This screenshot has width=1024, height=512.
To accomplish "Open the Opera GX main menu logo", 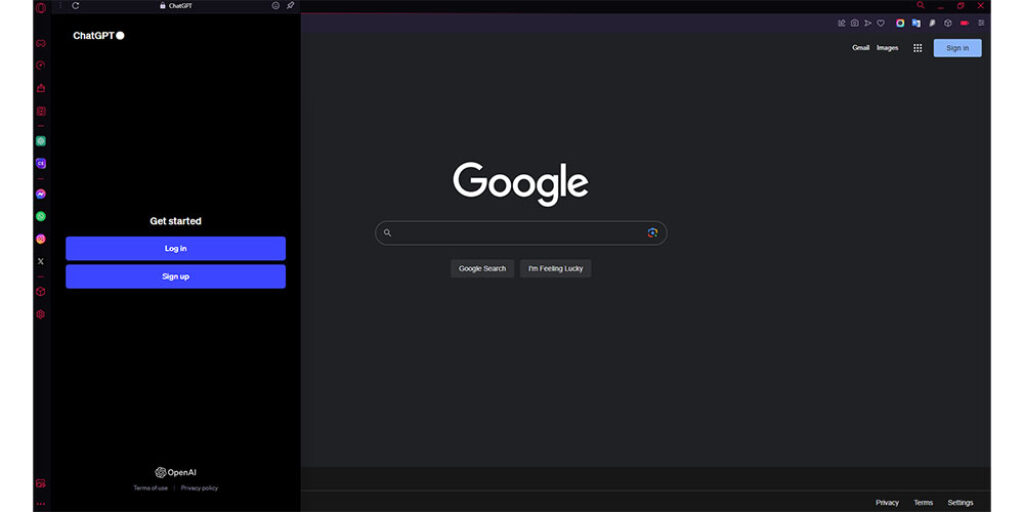I will pos(41,7).
